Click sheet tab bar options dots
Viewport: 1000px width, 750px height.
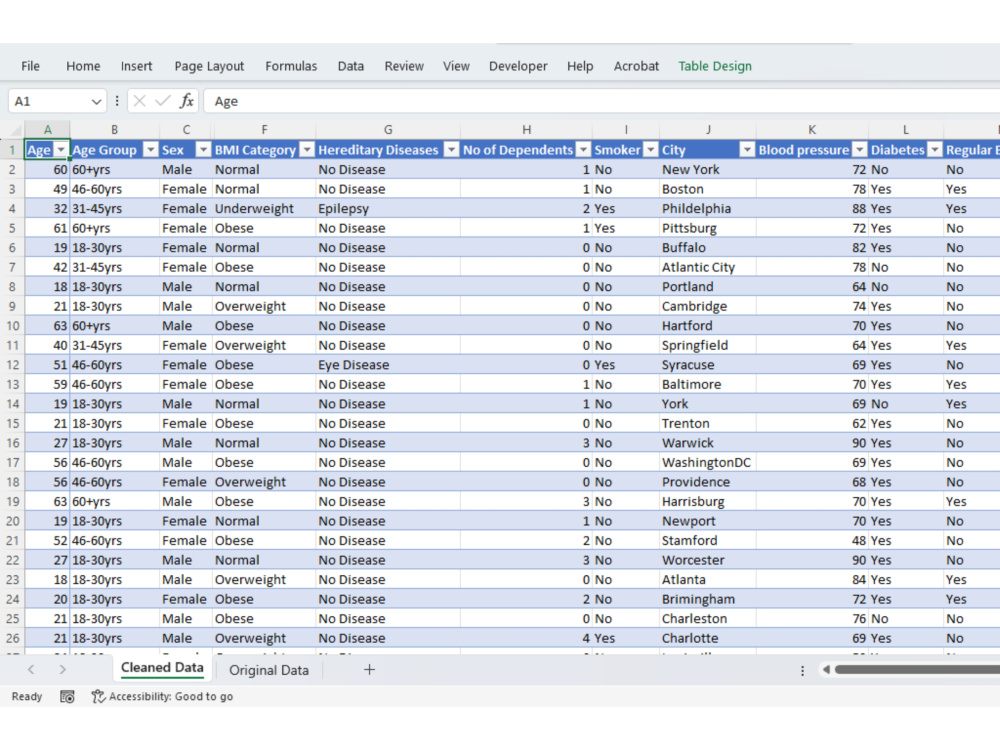click(802, 670)
